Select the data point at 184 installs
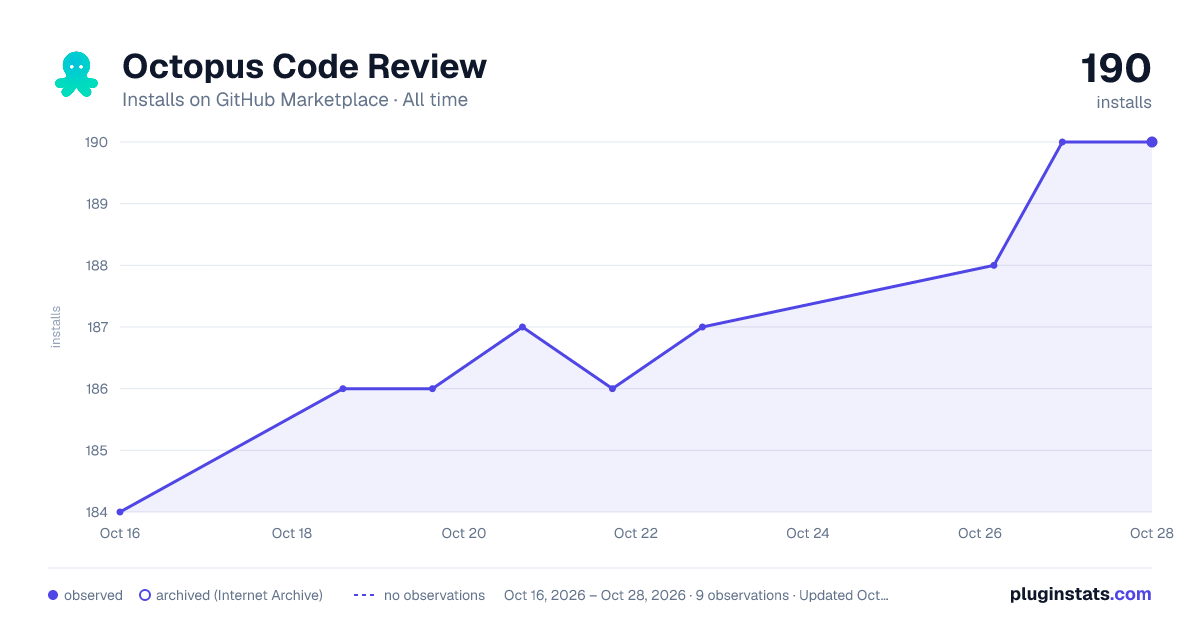This screenshot has width=1200, height=630. click(120, 512)
